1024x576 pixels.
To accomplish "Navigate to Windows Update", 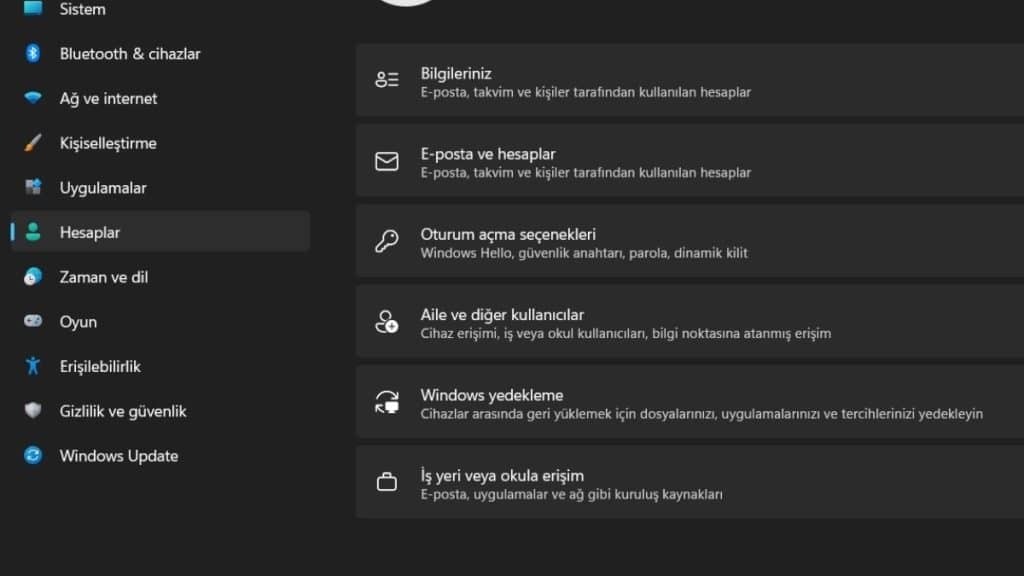I will [x=160, y=455].
